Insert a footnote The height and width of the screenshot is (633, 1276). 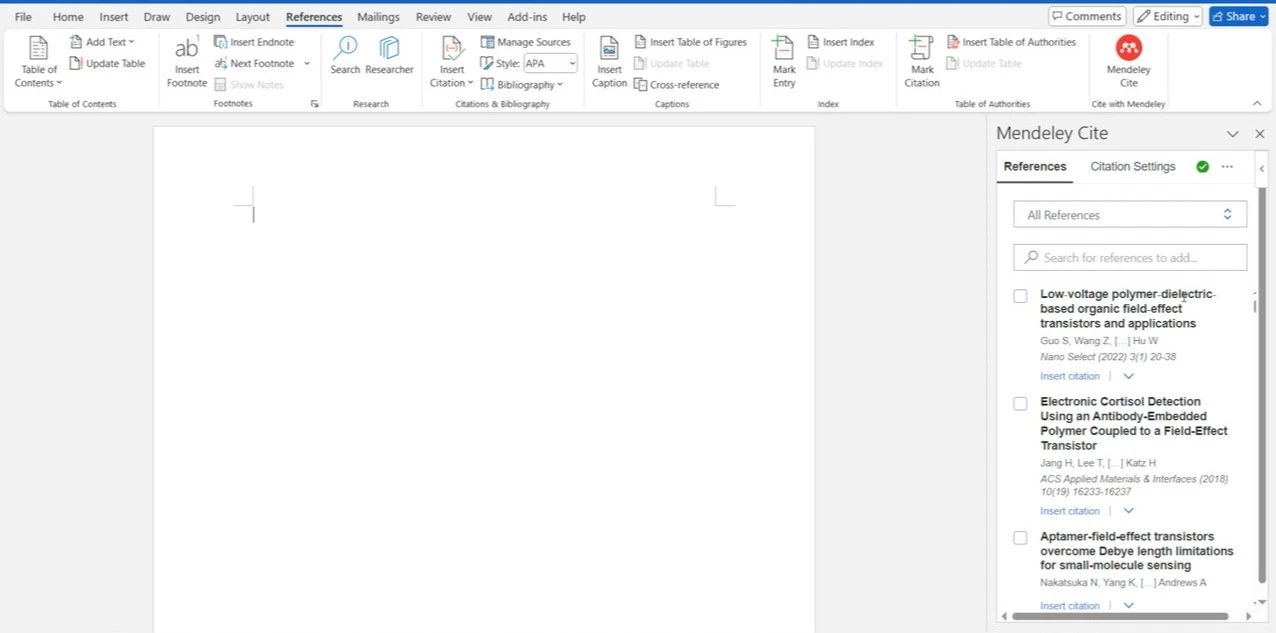pyautogui.click(x=187, y=62)
